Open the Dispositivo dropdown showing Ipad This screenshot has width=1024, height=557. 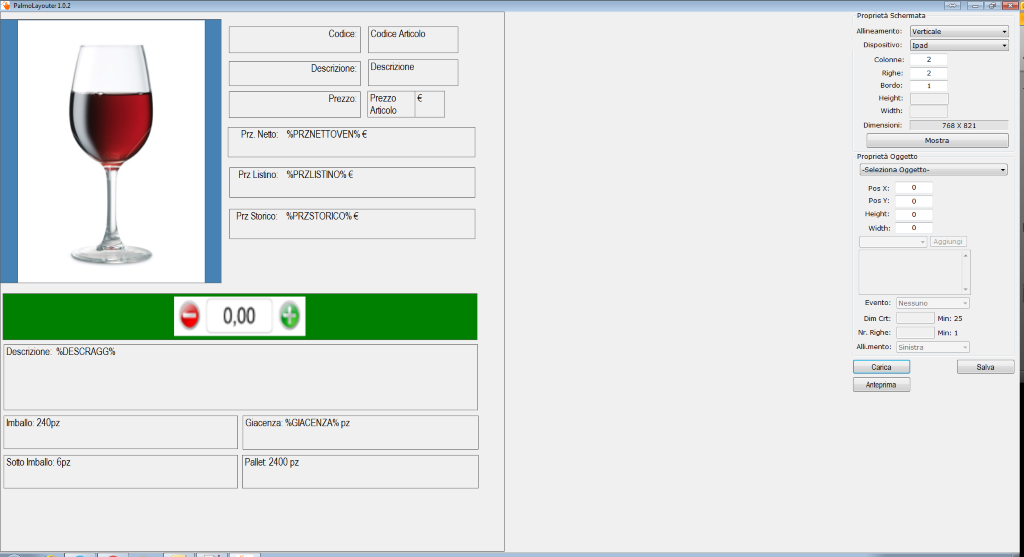coord(958,45)
